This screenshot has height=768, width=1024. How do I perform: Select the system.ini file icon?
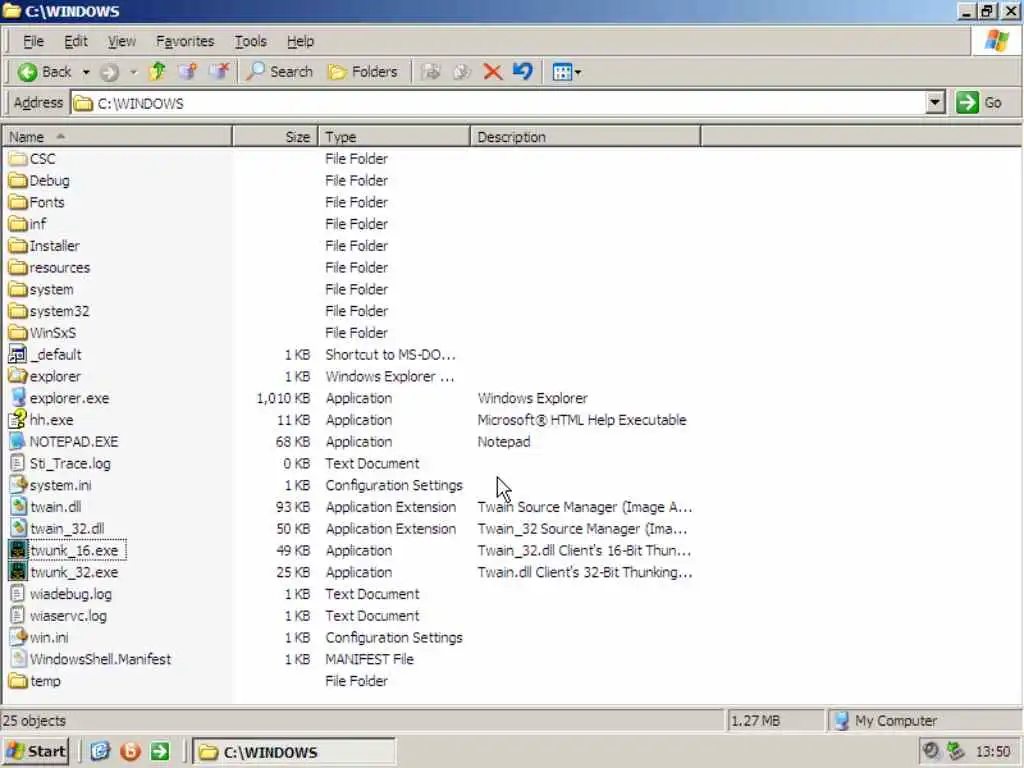point(18,485)
